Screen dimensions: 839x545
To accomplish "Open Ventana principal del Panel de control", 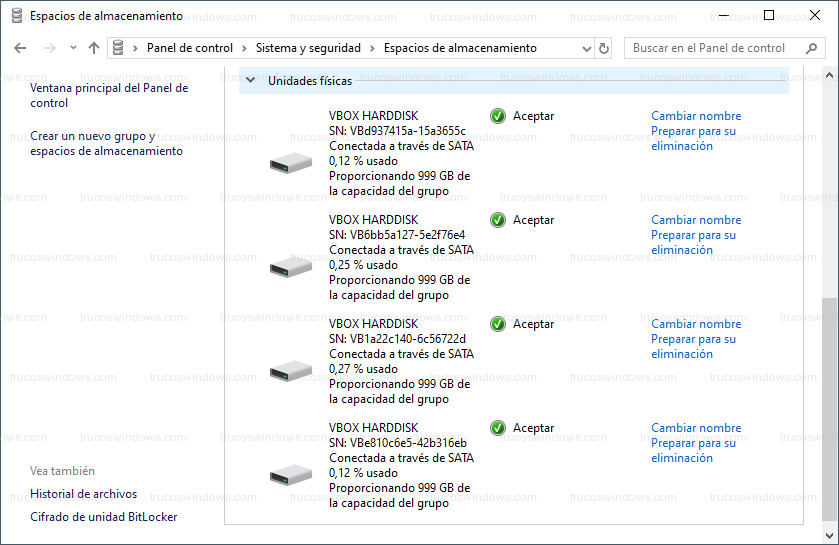I will (x=109, y=95).
